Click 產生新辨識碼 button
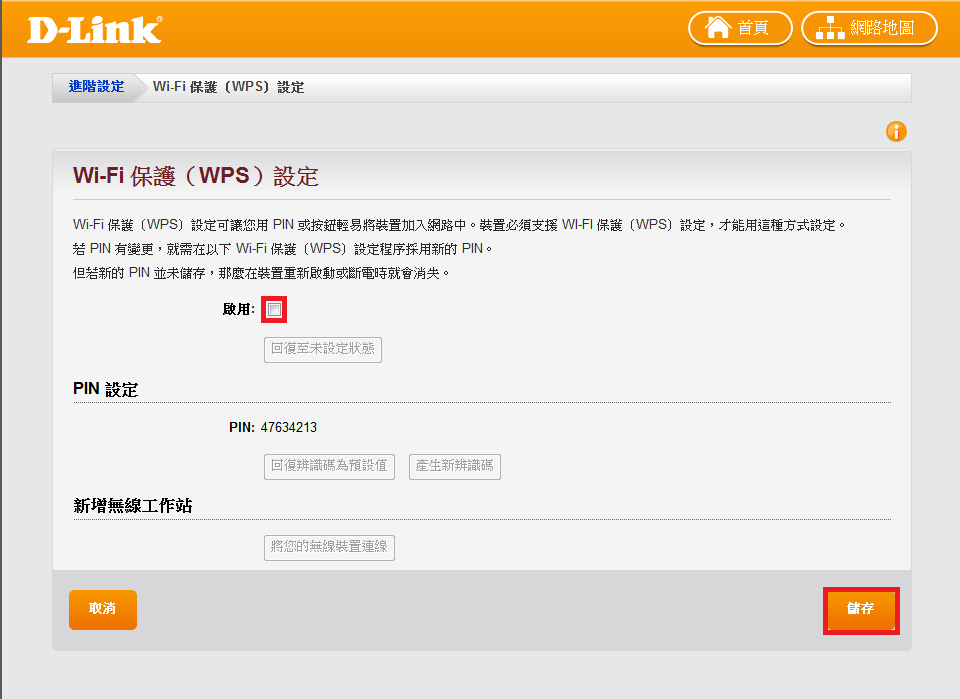This screenshot has width=960, height=699. (x=455, y=466)
